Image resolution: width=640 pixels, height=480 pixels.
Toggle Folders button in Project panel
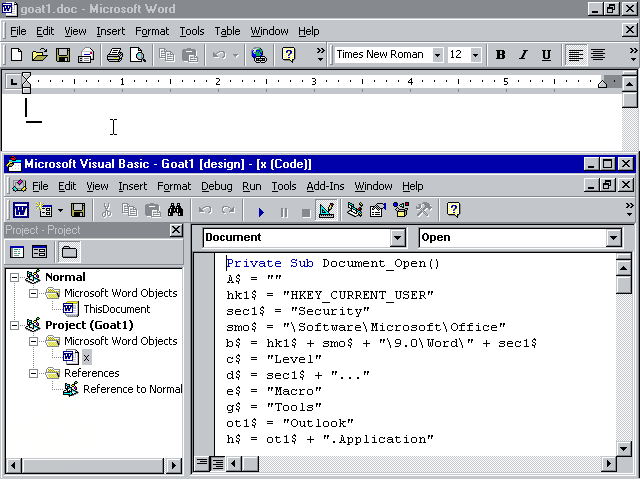pyautogui.click(x=69, y=252)
